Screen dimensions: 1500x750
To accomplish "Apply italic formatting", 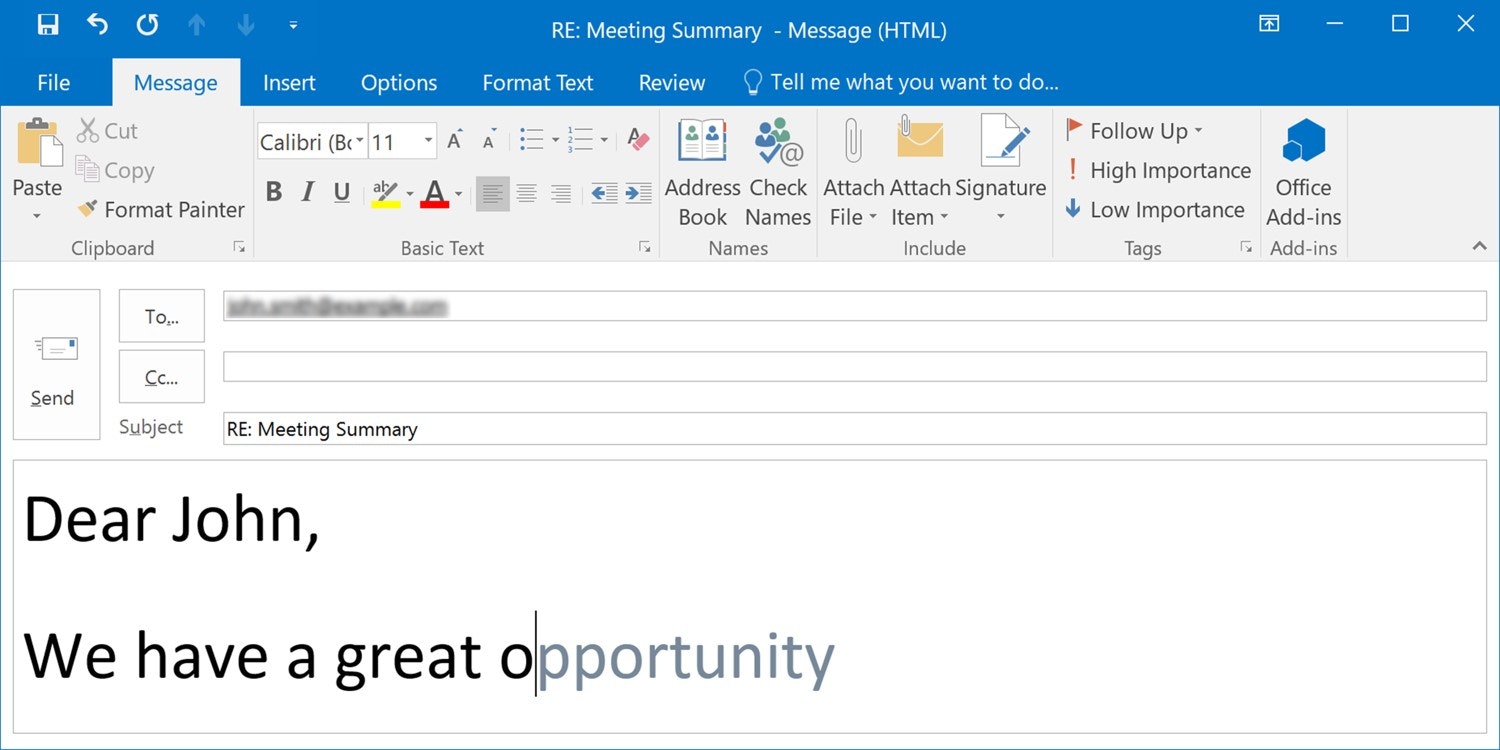I will [306, 192].
